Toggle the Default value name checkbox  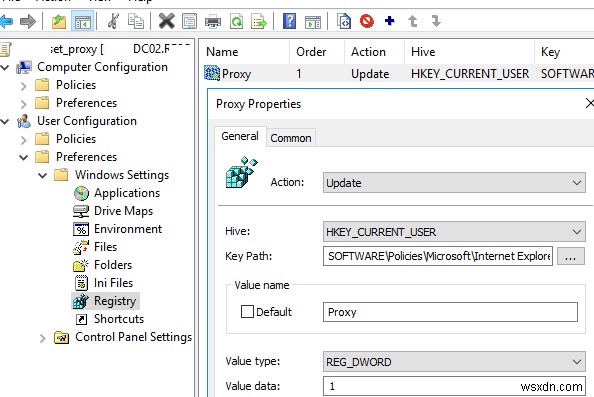247,312
